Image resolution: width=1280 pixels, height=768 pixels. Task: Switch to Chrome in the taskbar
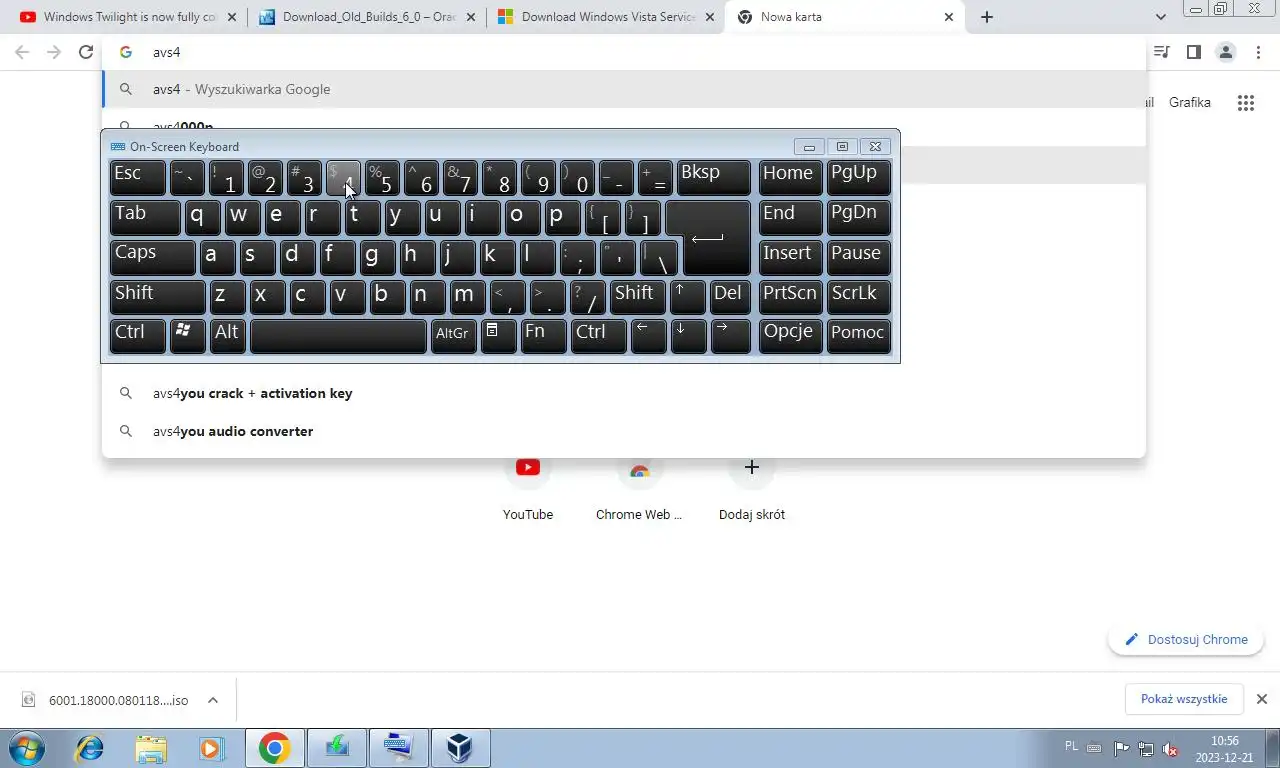click(274, 748)
